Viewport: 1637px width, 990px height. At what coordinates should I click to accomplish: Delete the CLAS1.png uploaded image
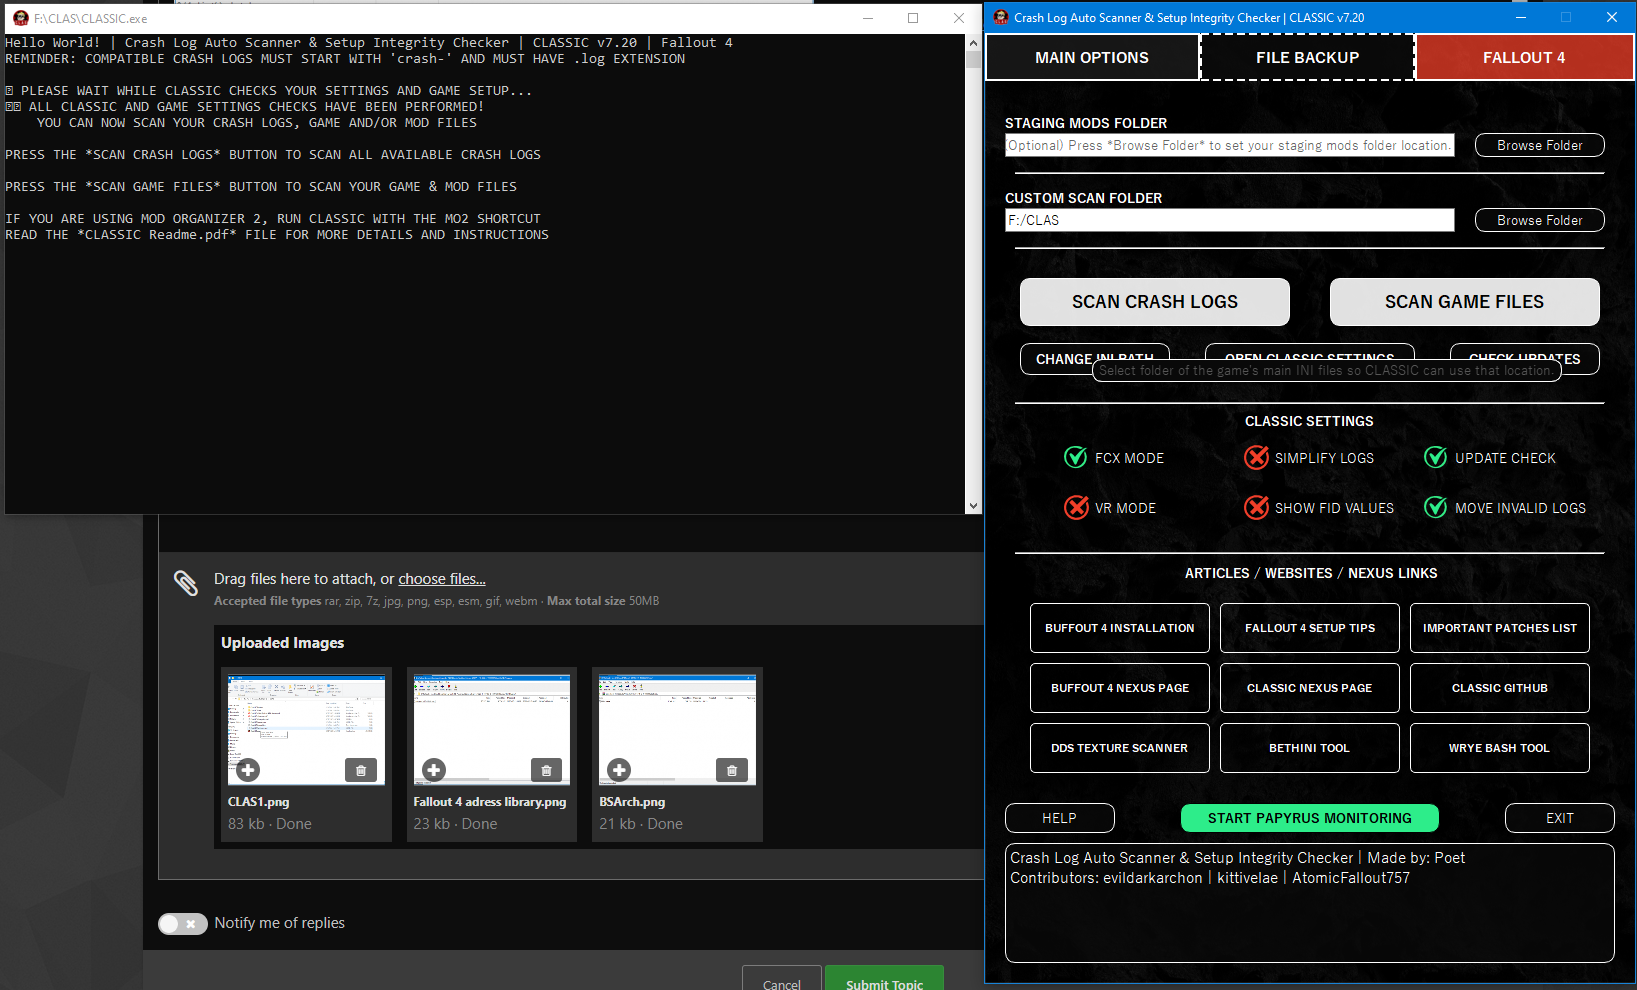click(361, 770)
